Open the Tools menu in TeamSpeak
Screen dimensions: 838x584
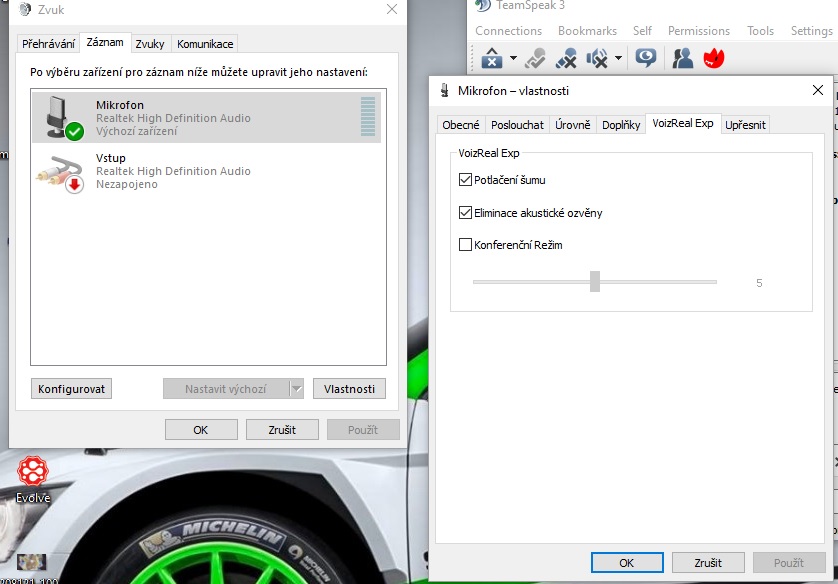pos(760,31)
